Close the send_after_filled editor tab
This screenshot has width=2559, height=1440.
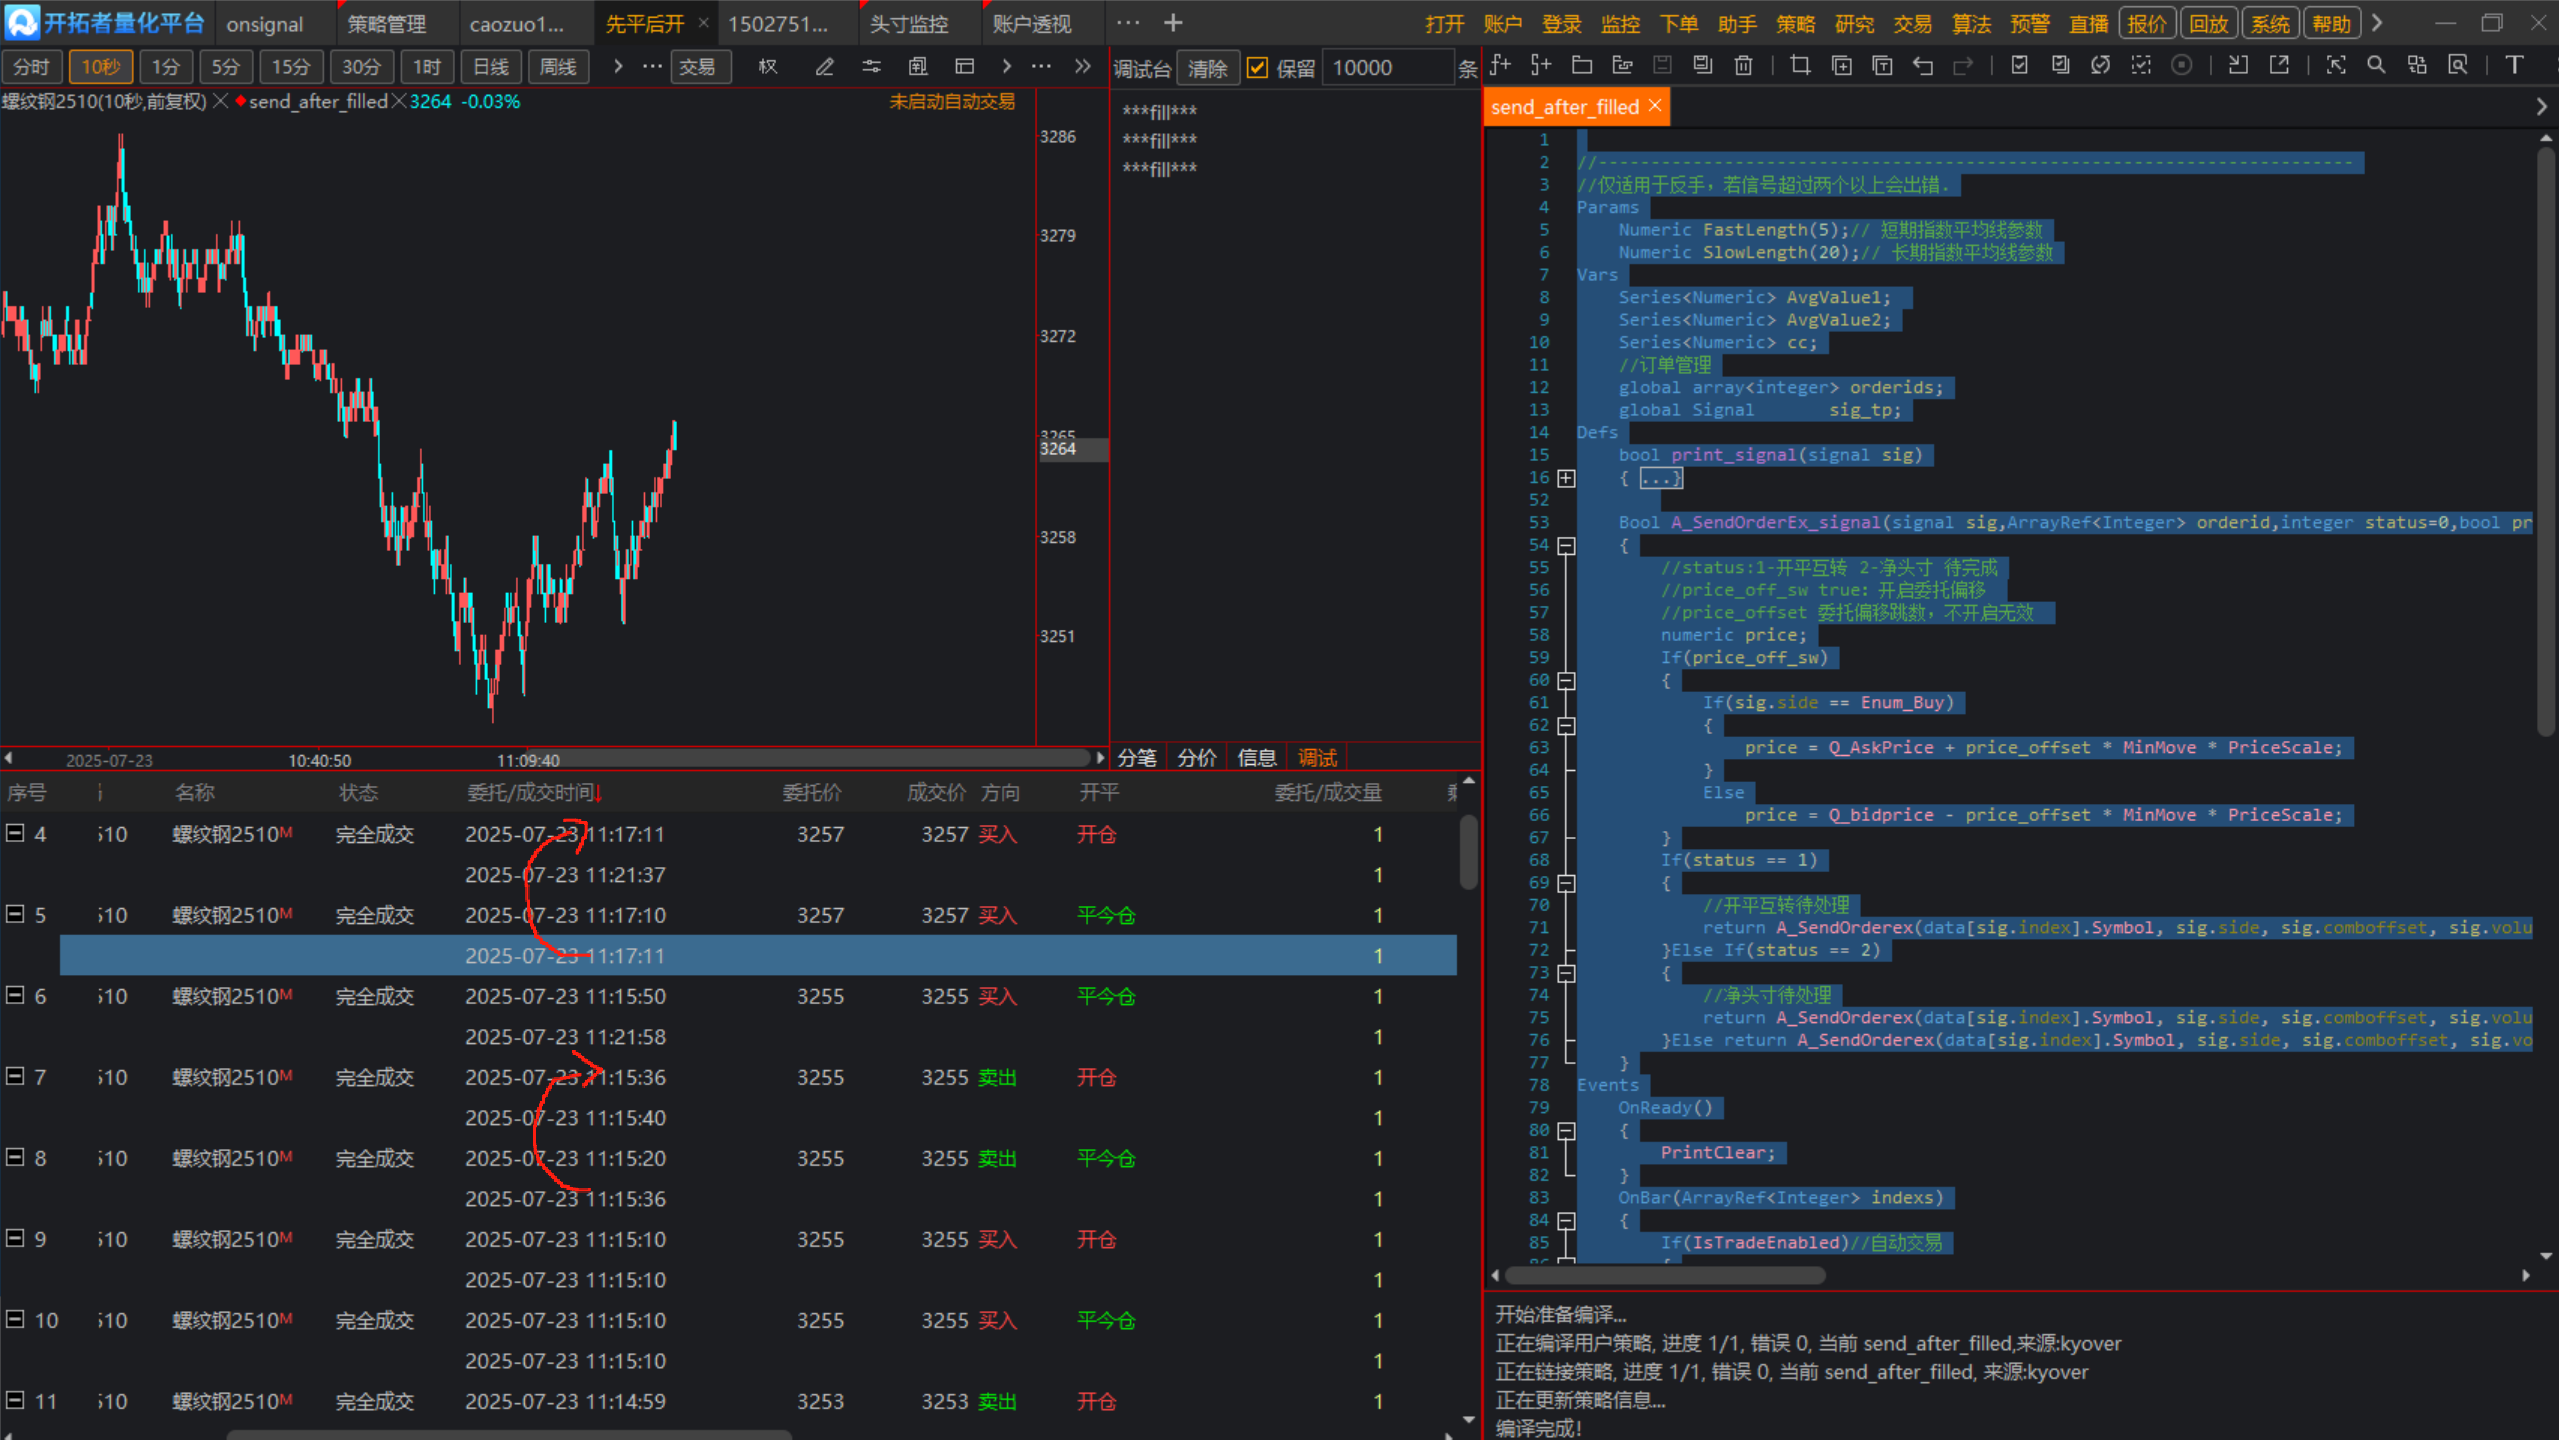tap(1655, 106)
